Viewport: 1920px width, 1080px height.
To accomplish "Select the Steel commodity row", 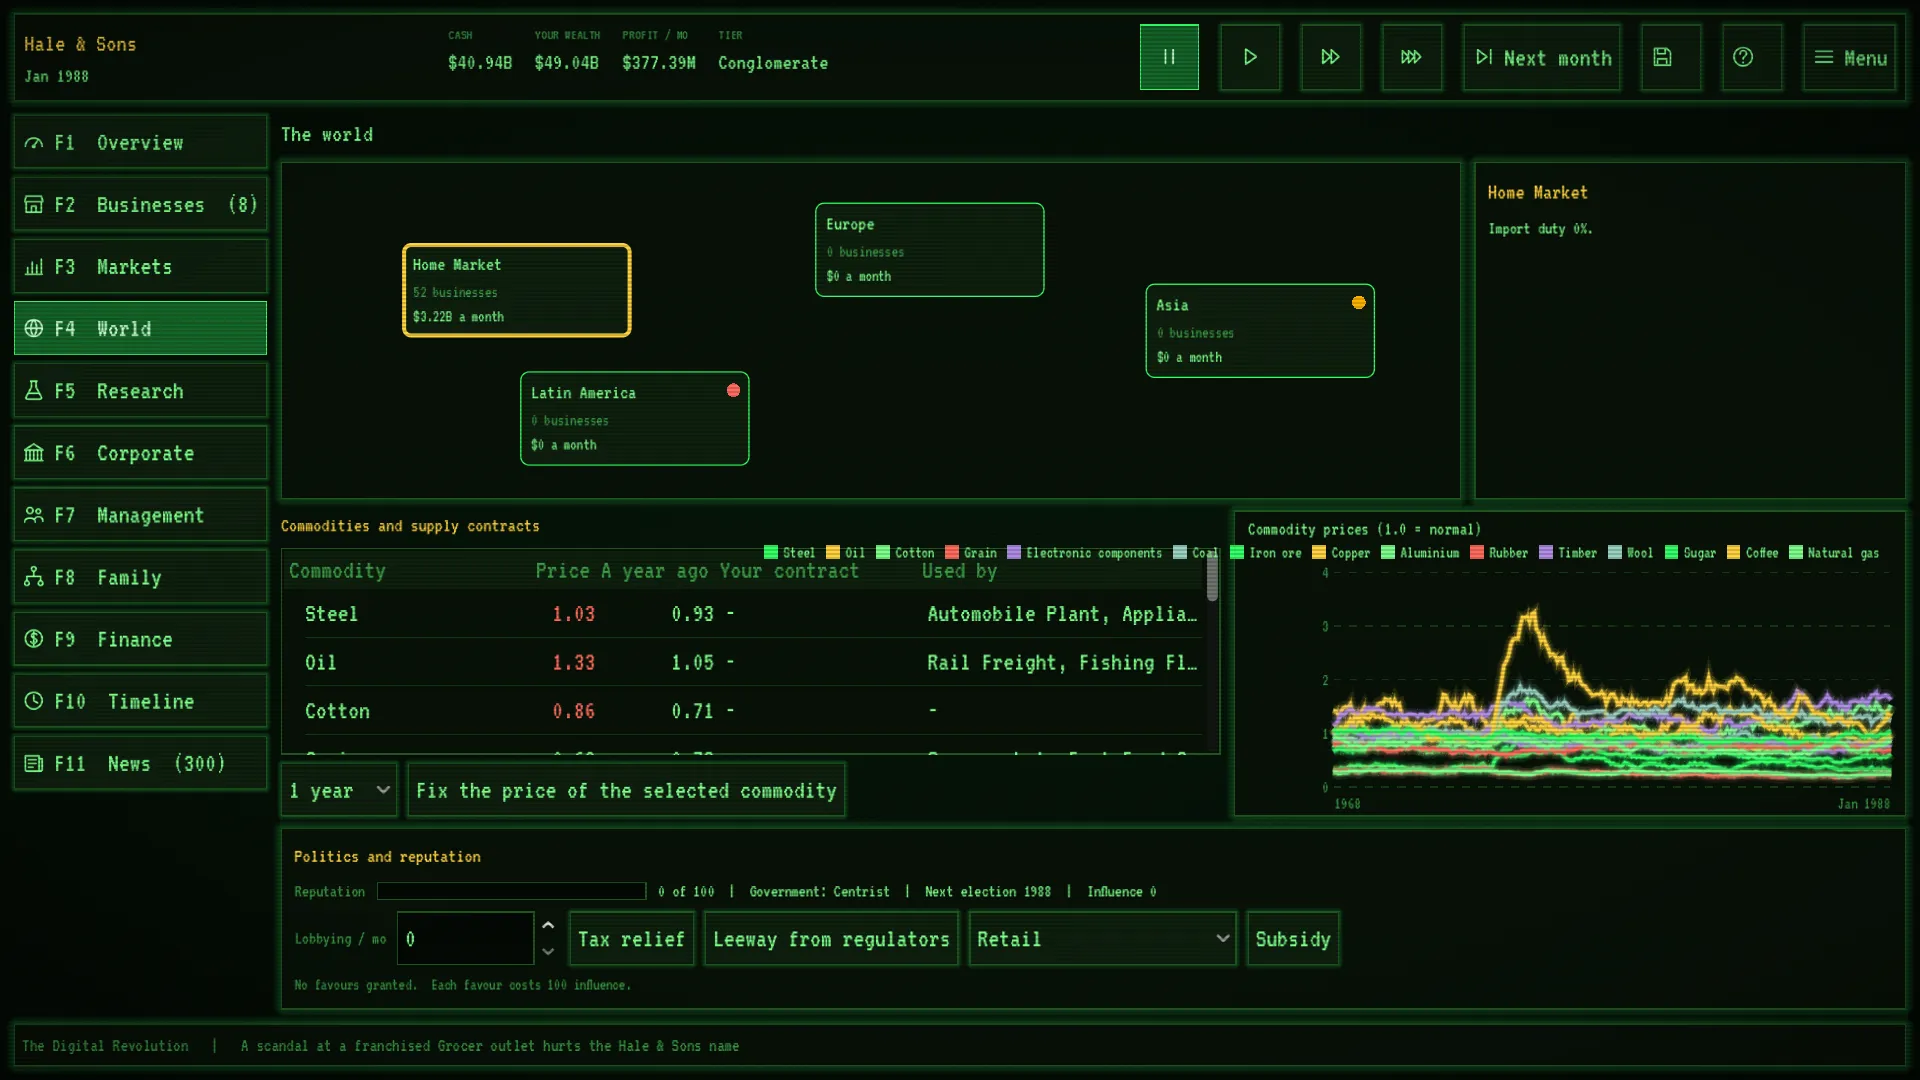I will (743, 614).
